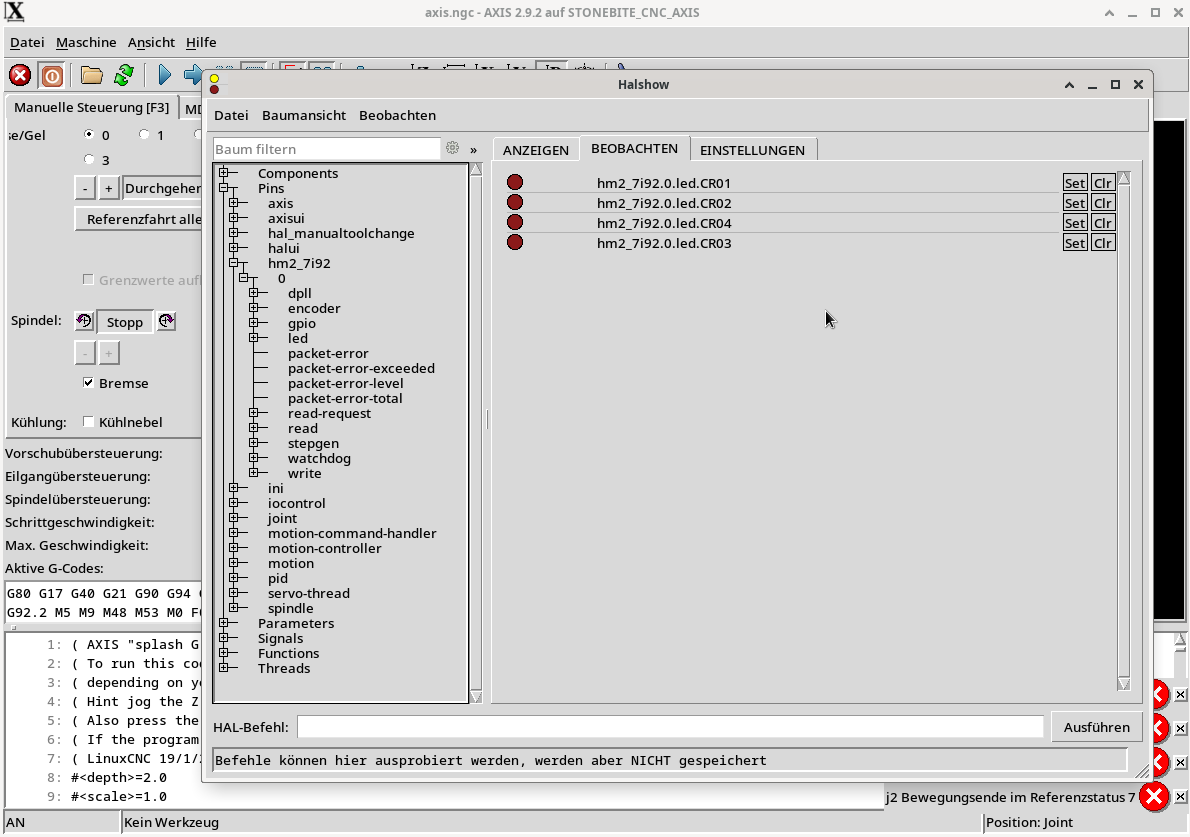Expand the Components tree node

224,173
